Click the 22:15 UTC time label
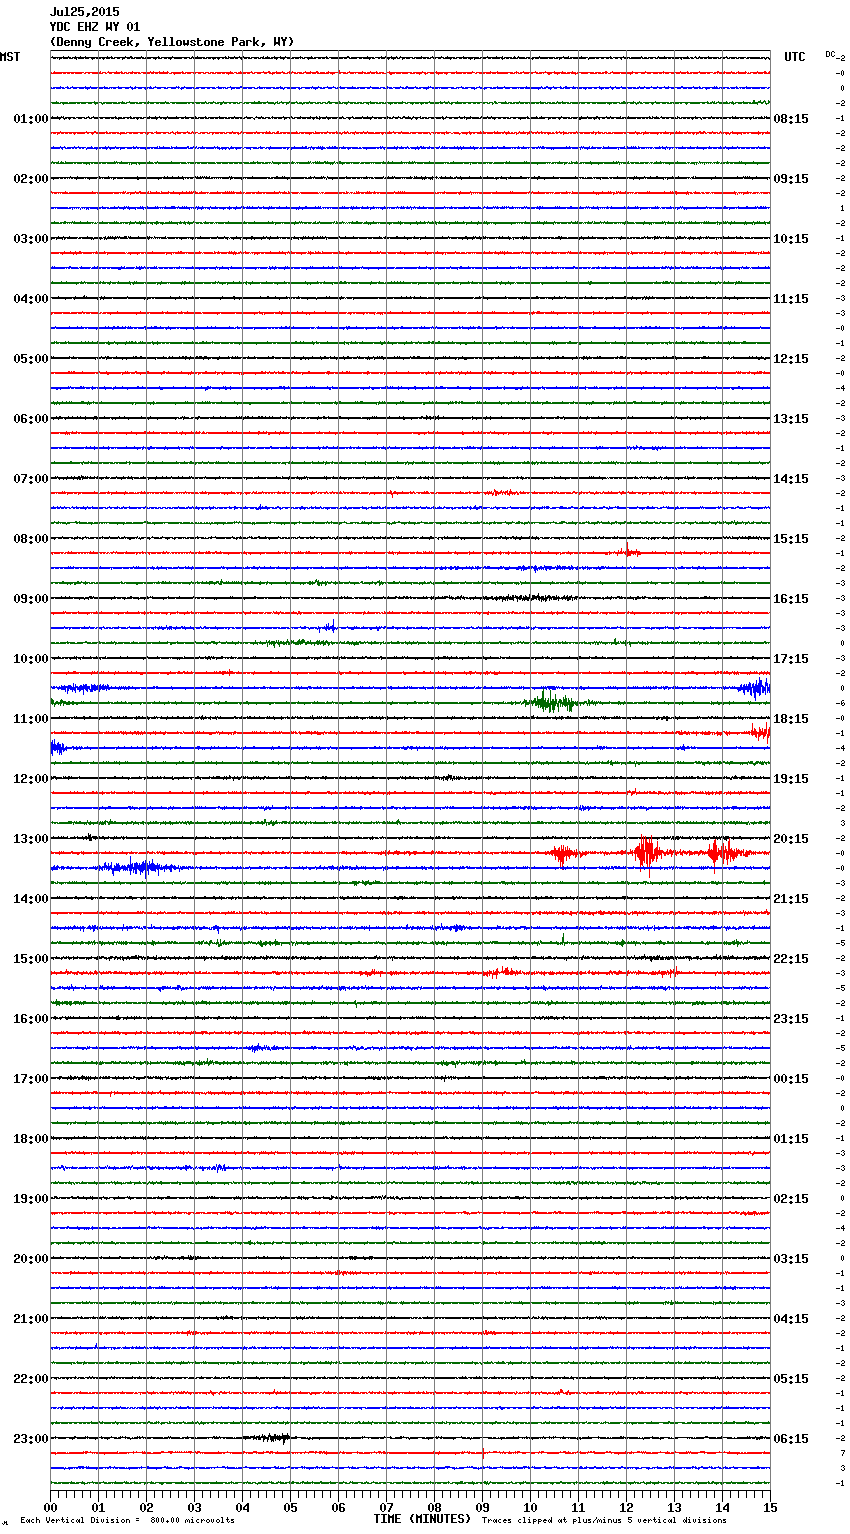 coord(791,959)
